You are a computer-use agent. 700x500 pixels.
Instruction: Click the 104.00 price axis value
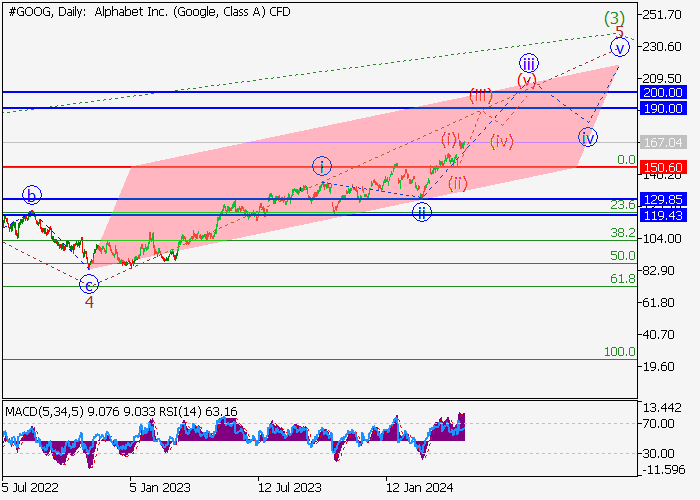pyautogui.click(x=662, y=239)
